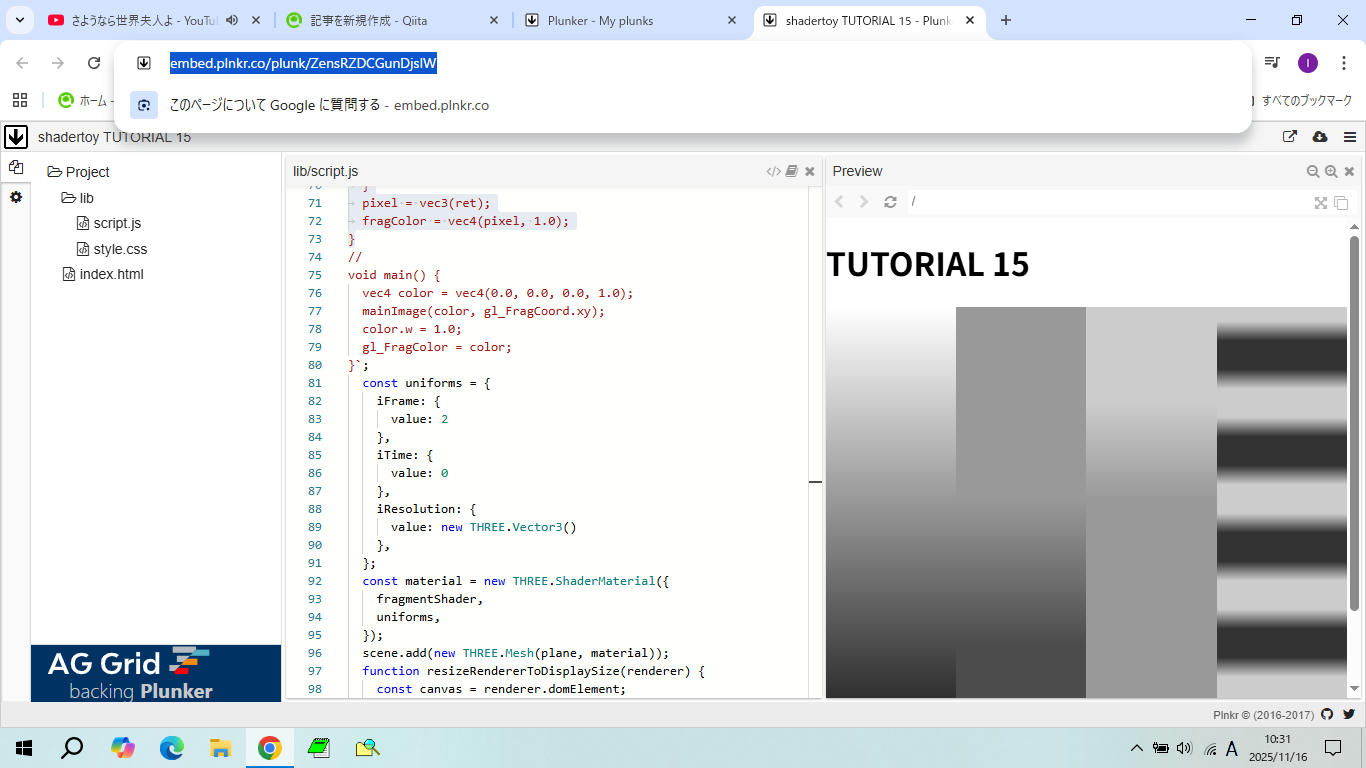This screenshot has height=768, width=1366.
Task: Zoom out the Preview pane
Action: (1313, 171)
